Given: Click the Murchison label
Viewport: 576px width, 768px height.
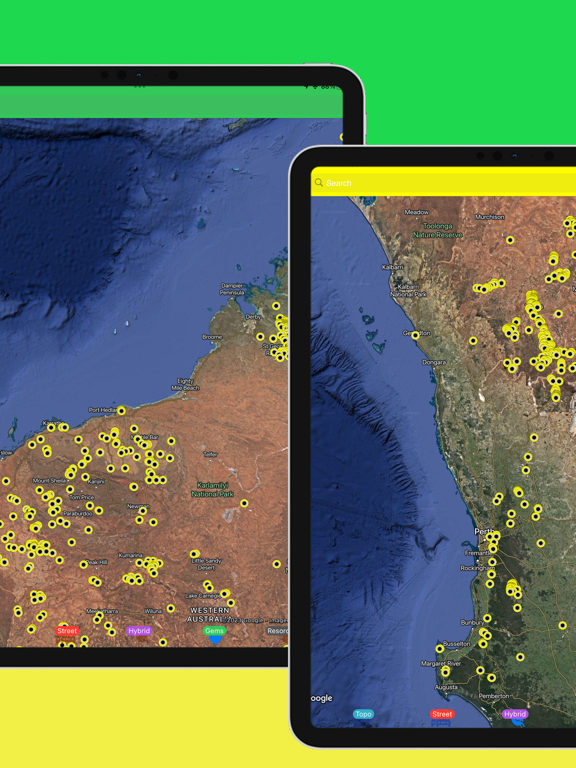Looking at the screenshot, I should pyautogui.click(x=489, y=216).
